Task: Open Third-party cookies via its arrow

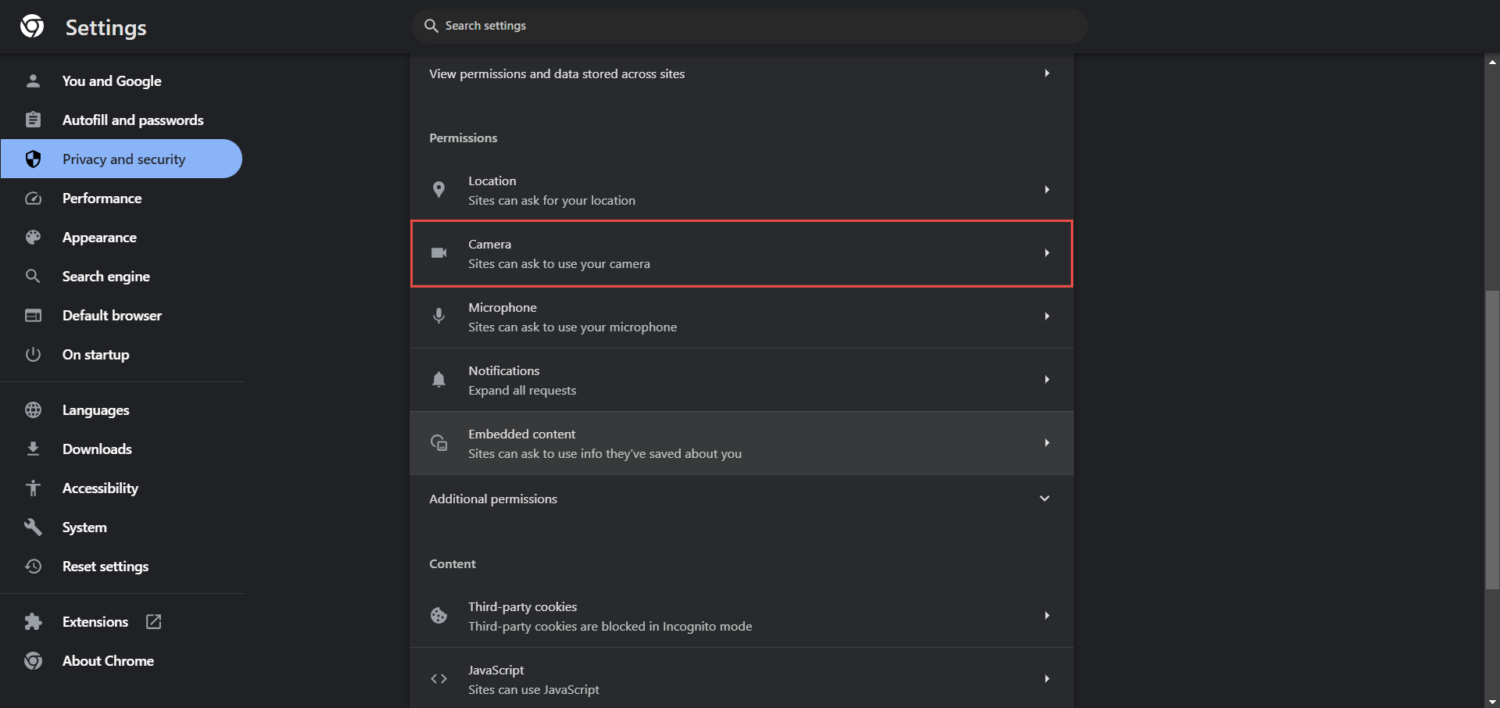Action: click(x=1047, y=616)
